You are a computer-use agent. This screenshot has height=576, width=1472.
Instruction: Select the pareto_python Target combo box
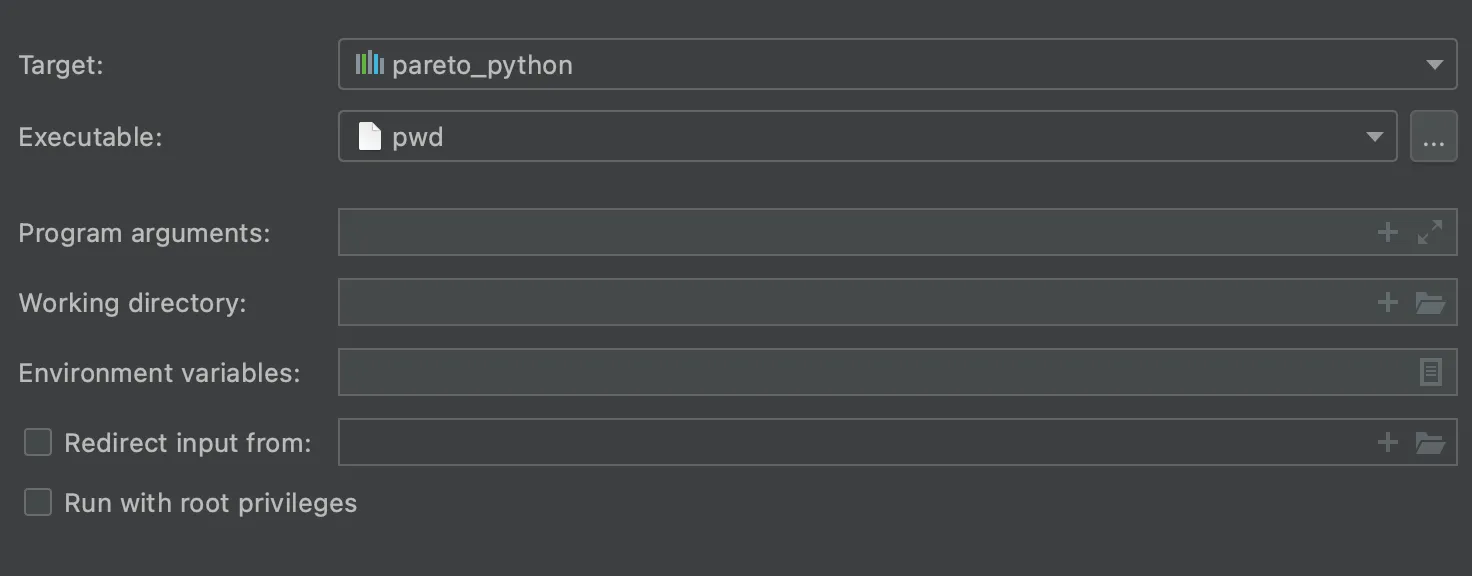pyautogui.click(x=880, y=65)
